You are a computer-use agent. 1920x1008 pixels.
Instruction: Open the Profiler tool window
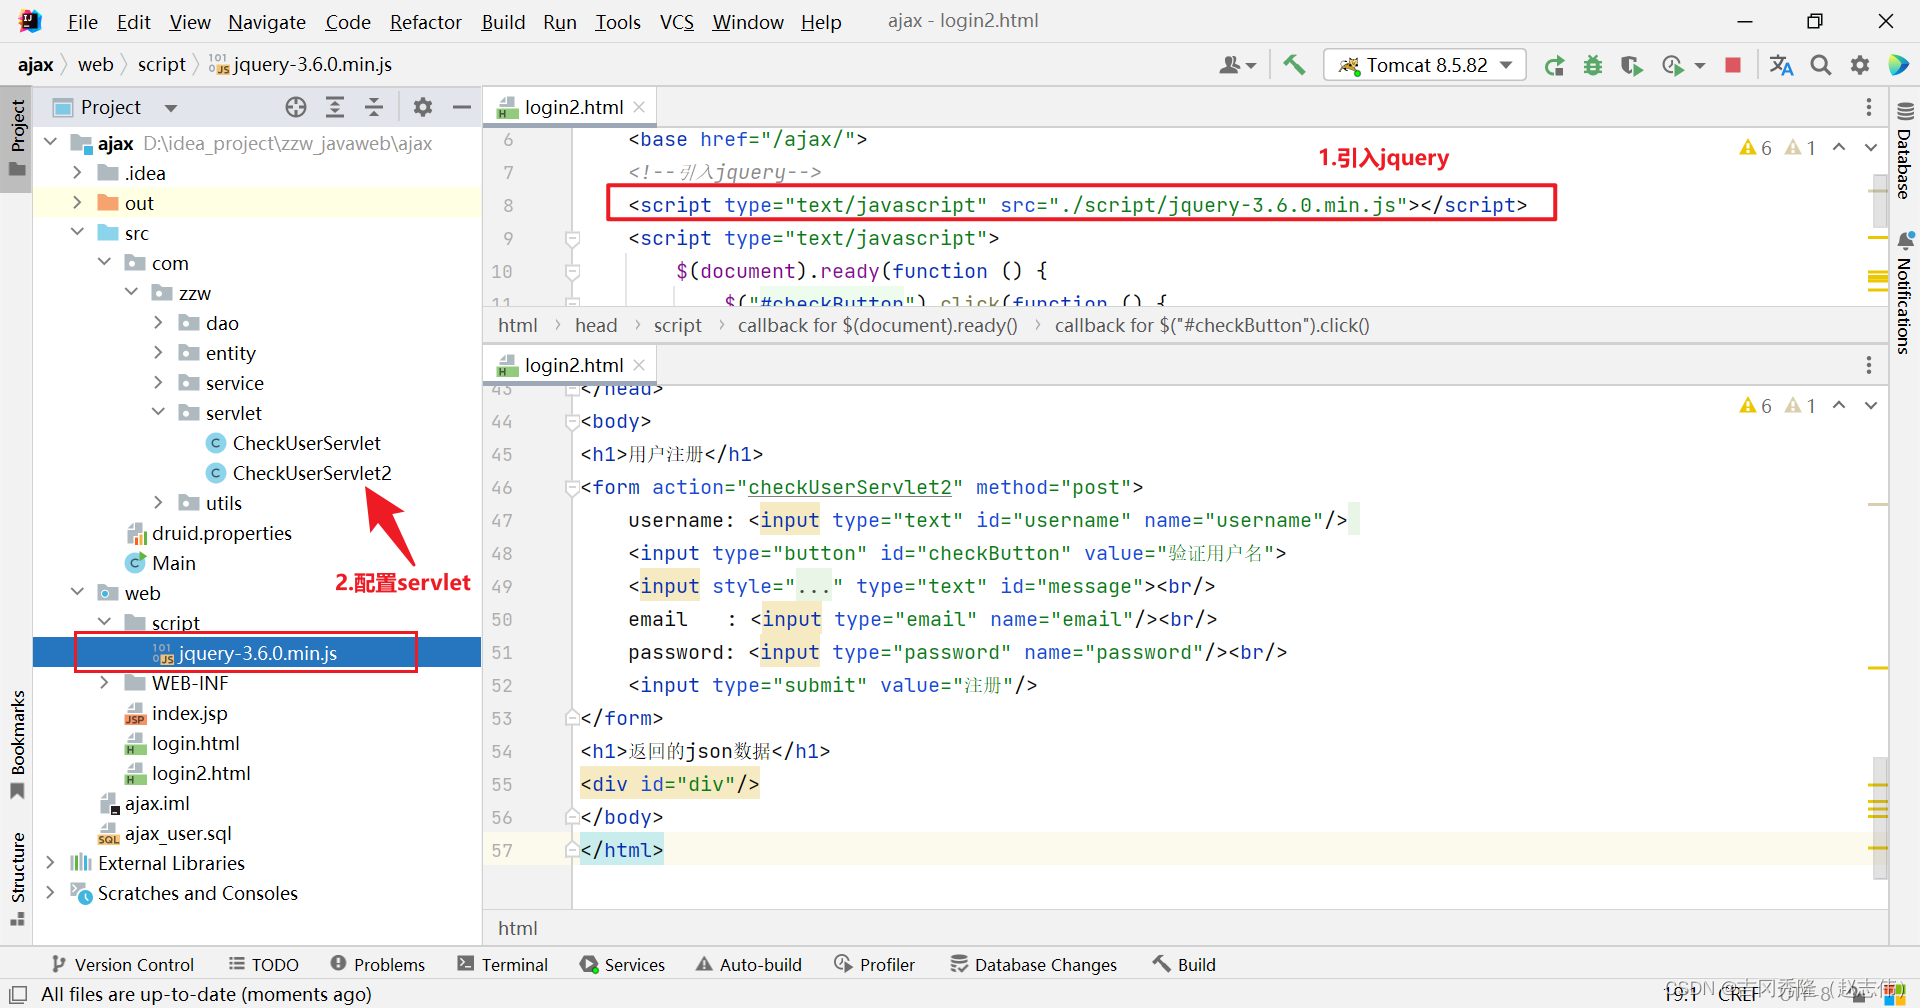point(874,964)
